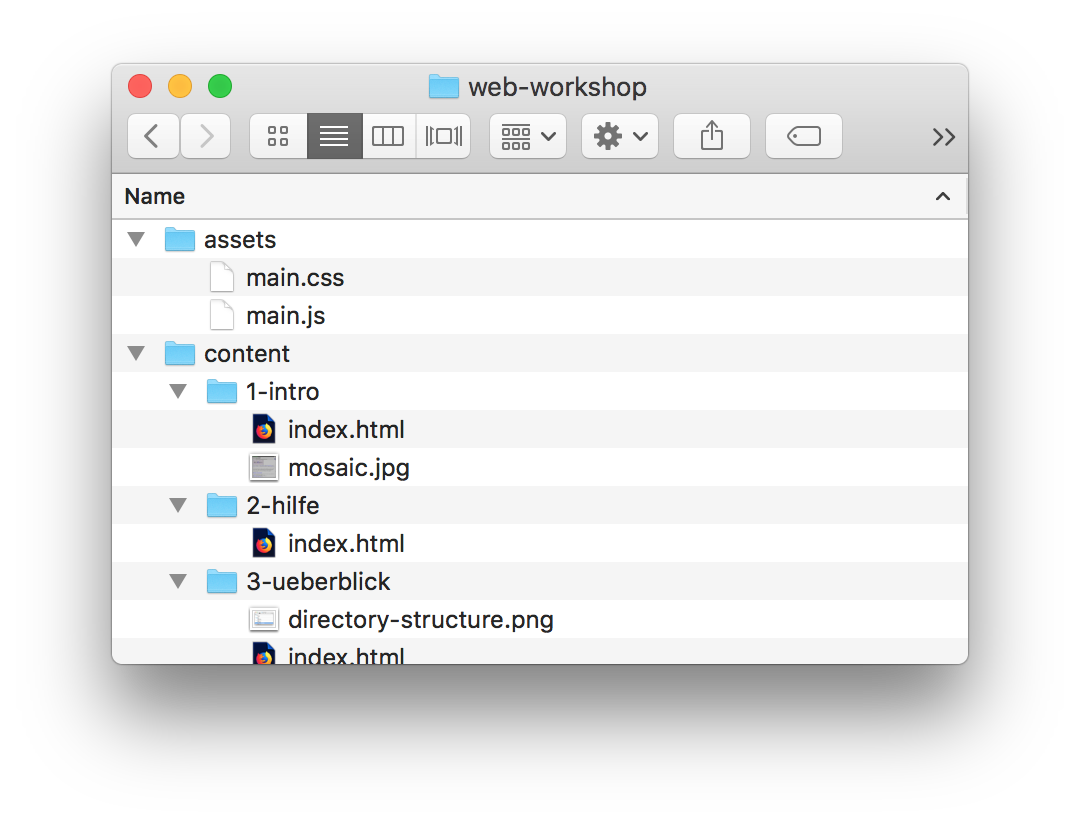The image size is (1080, 824).
Task: Switch to icon view
Action: pyautogui.click(x=278, y=136)
